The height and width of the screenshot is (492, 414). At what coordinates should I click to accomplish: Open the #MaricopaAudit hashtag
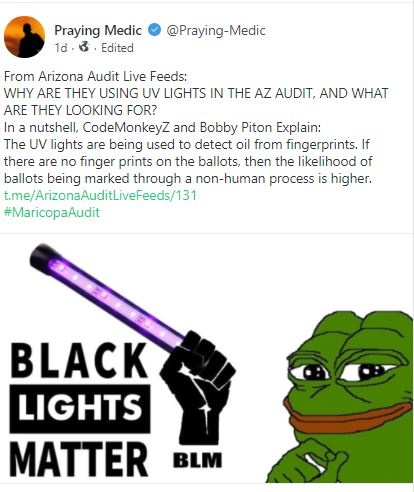52,212
